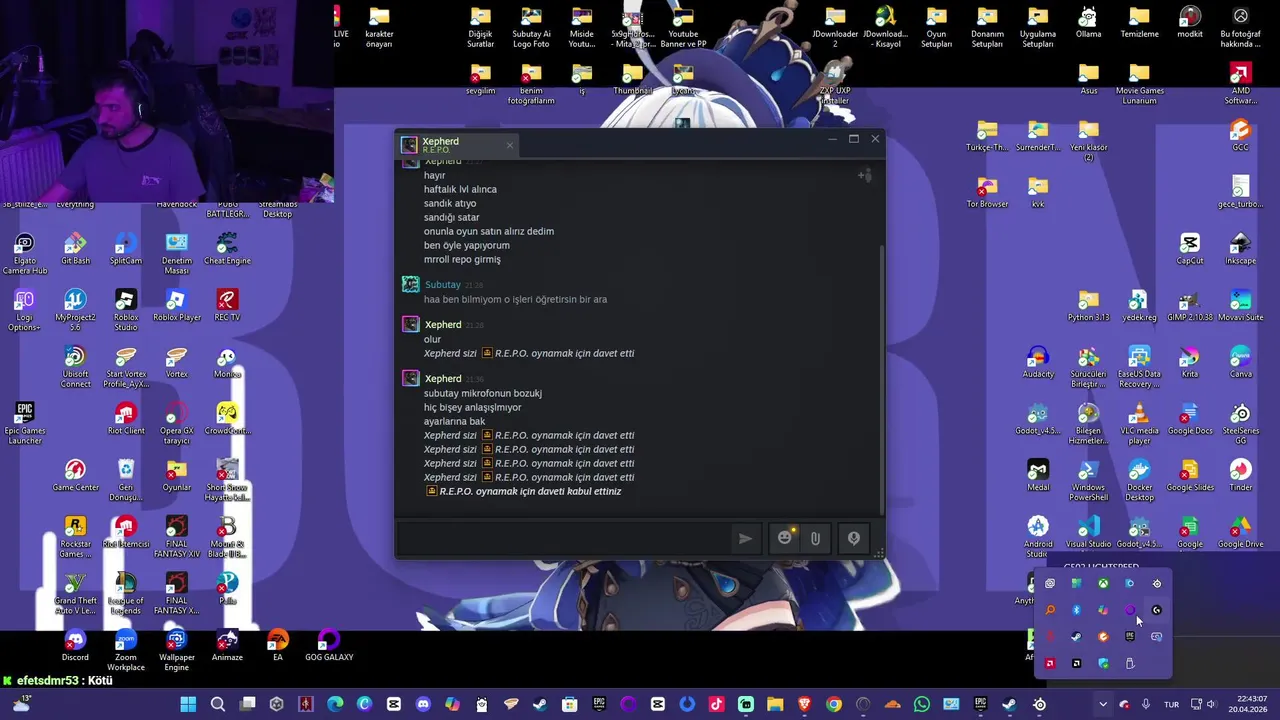Viewport: 1280px width, 720px height.
Task: Click Epic Games icon in tray overflow
Action: (x=1130, y=636)
